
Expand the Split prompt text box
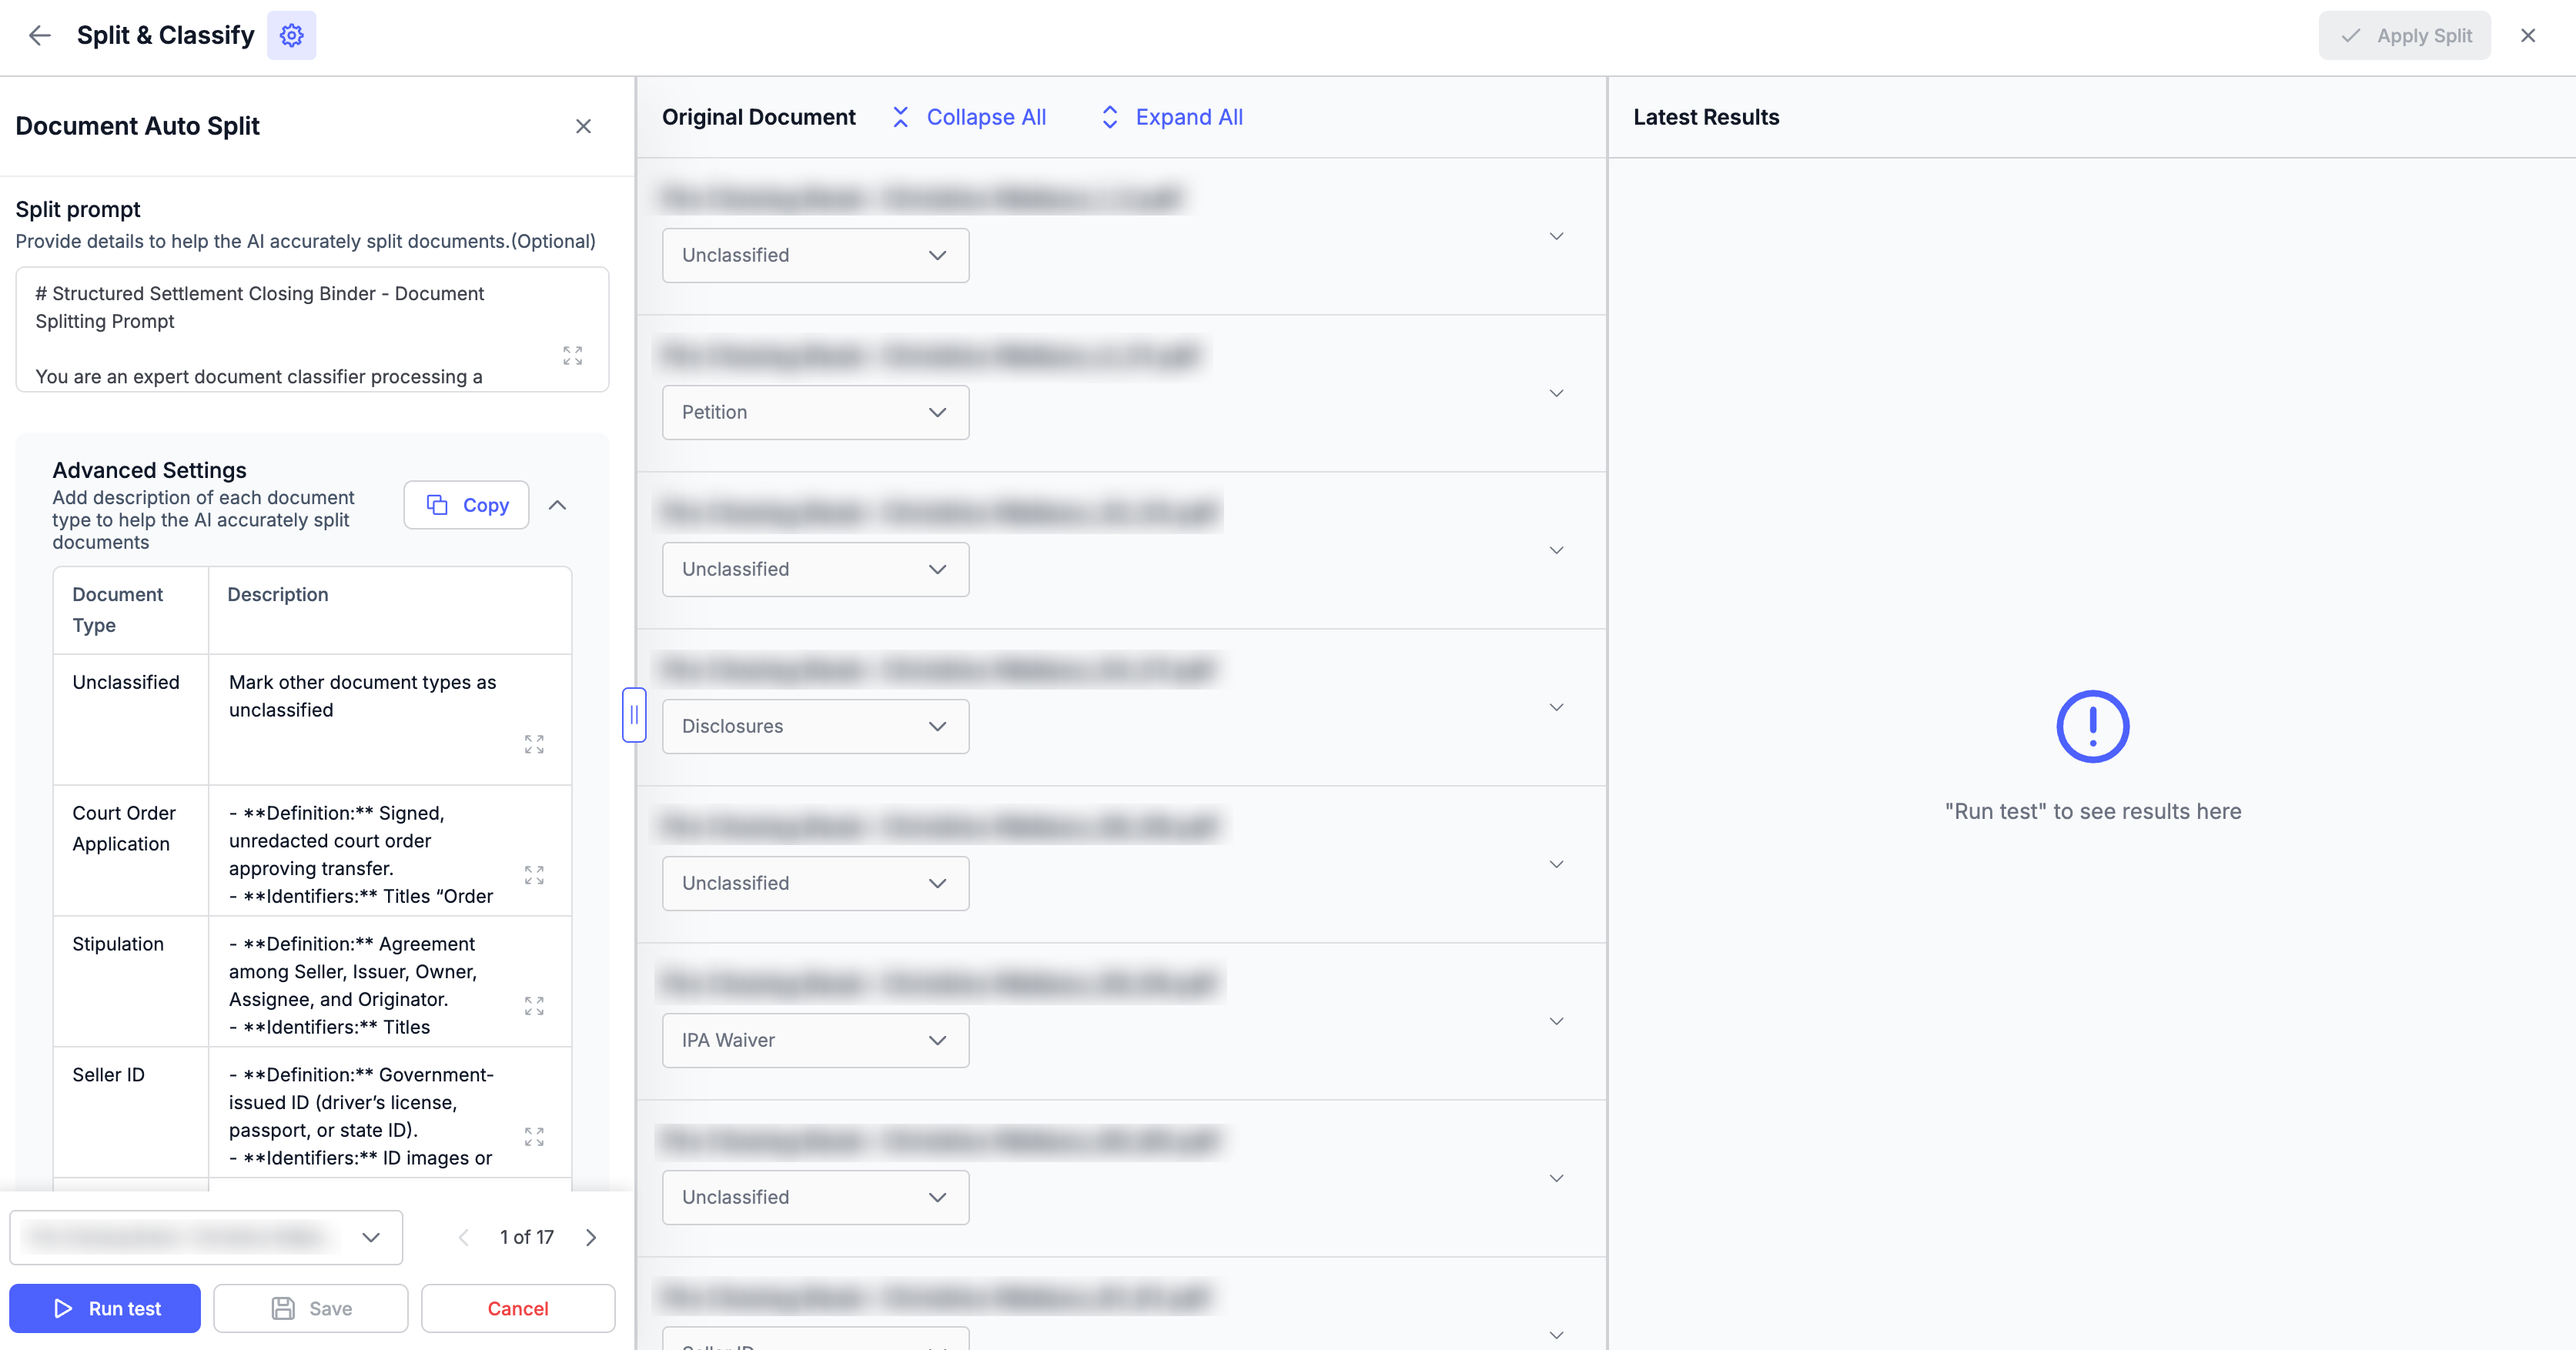572,356
